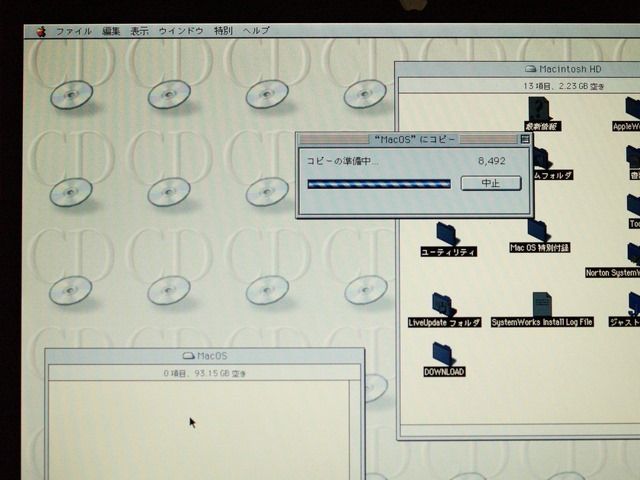Click the Macintosh HD drive icon in title
The image size is (640, 480).
530,69
